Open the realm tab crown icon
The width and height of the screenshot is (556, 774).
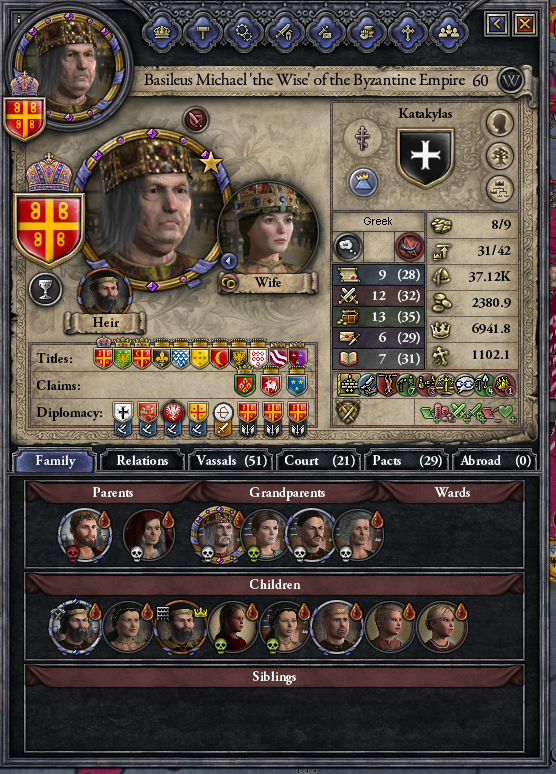point(162,33)
